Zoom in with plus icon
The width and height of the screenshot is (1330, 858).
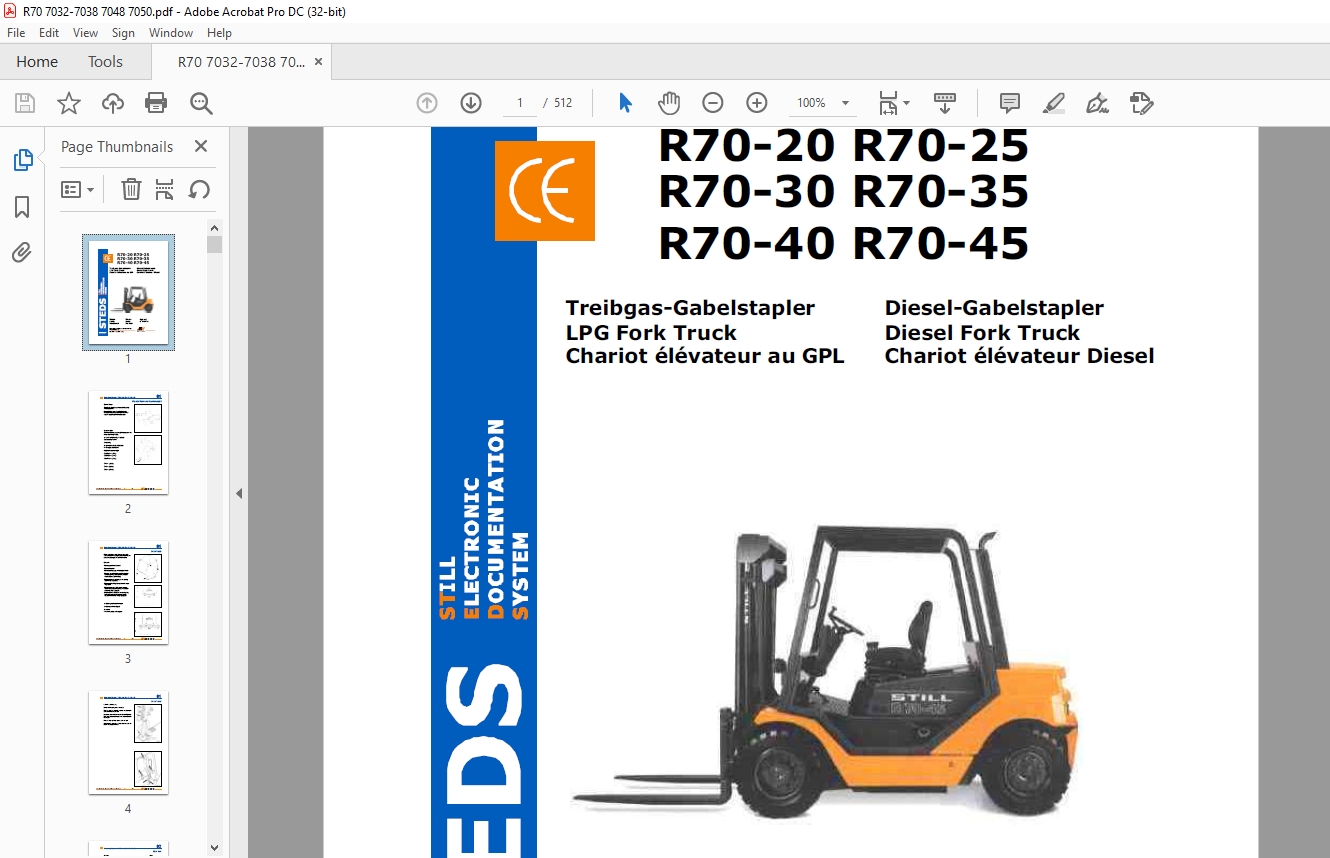(757, 103)
